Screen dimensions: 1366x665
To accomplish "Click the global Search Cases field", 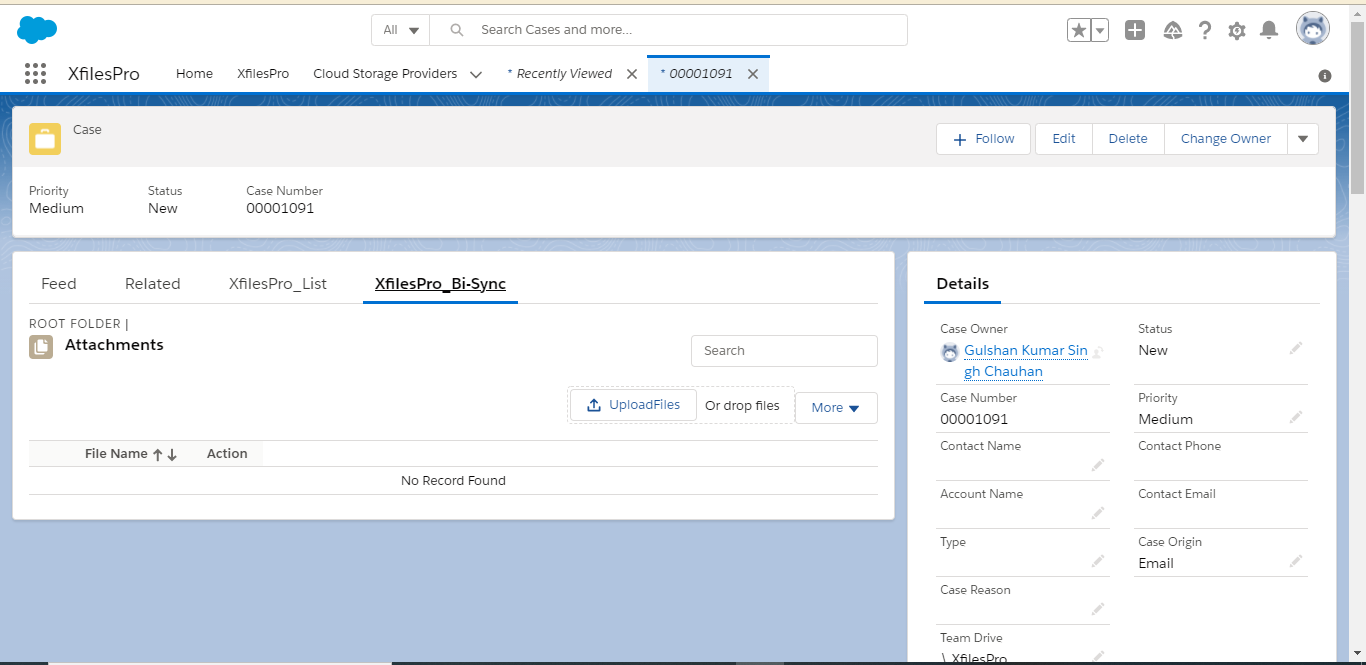I will tap(669, 30).
